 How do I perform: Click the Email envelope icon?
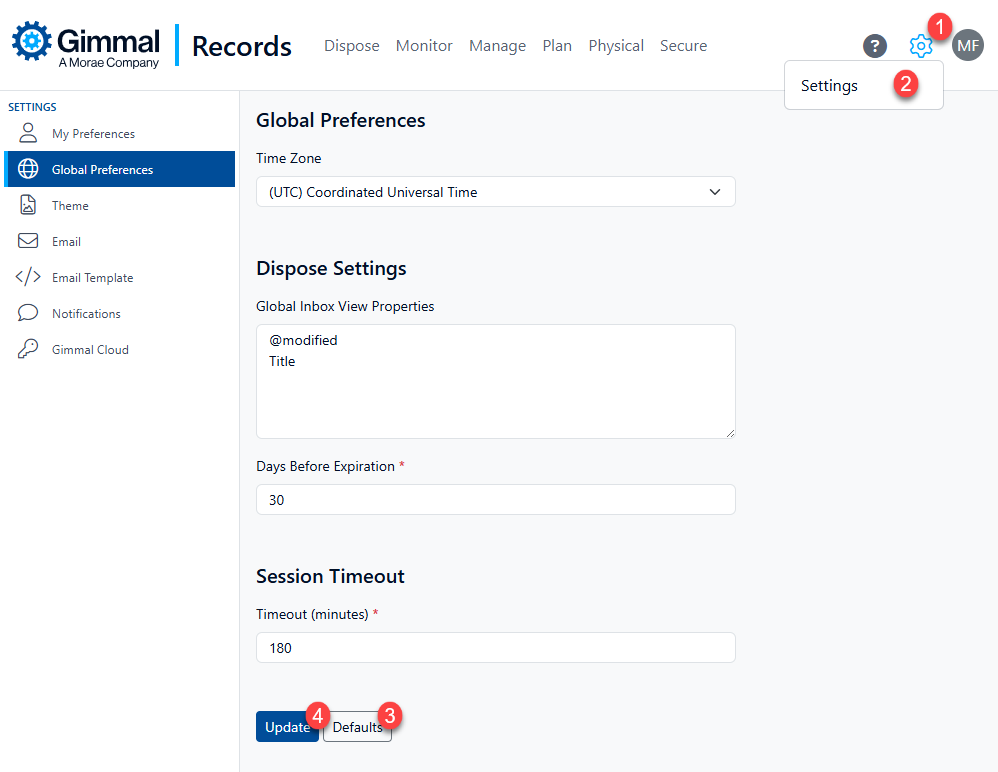coord(28,241)
